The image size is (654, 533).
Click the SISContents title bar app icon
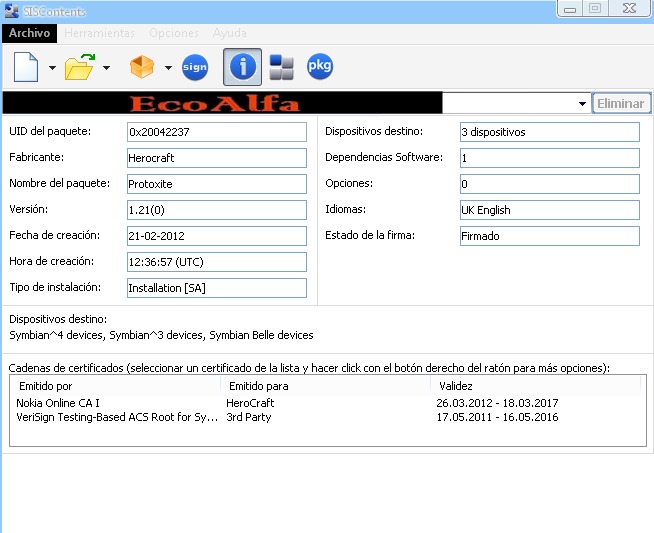click(x=12, y=11)
